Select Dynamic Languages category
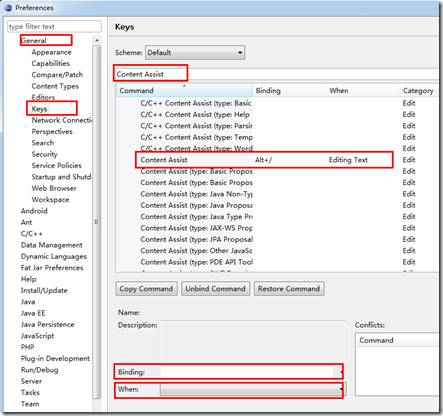Viewport: 443px width, 416px height. (x=54, y=256)
